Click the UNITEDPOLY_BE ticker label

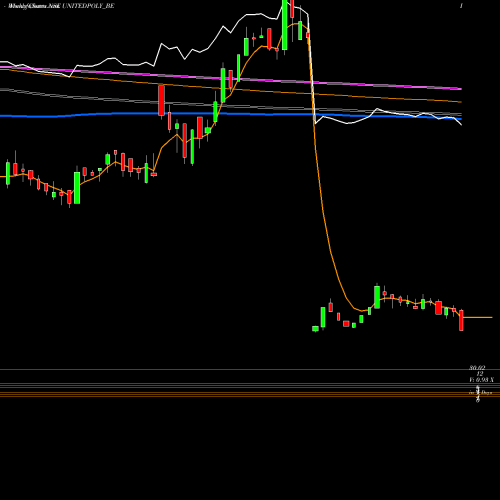point(88,6)
